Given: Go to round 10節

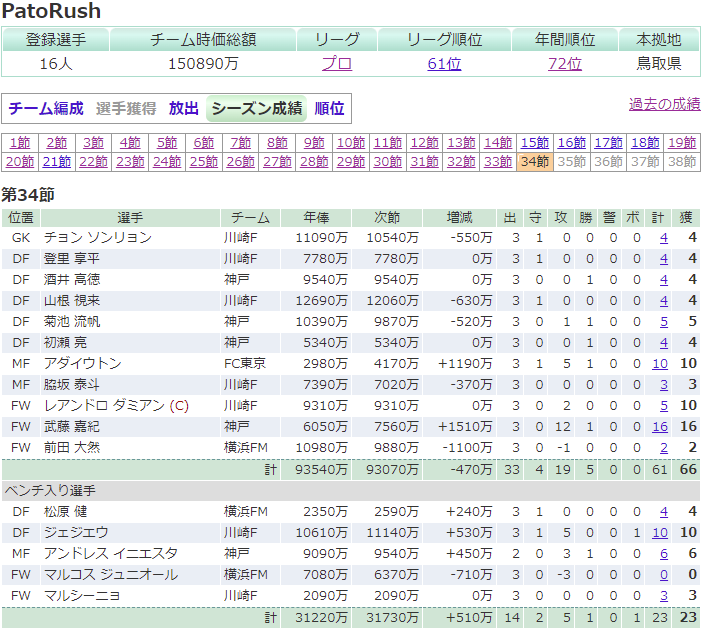Looking at the screenshot, I should coord(351,143).
